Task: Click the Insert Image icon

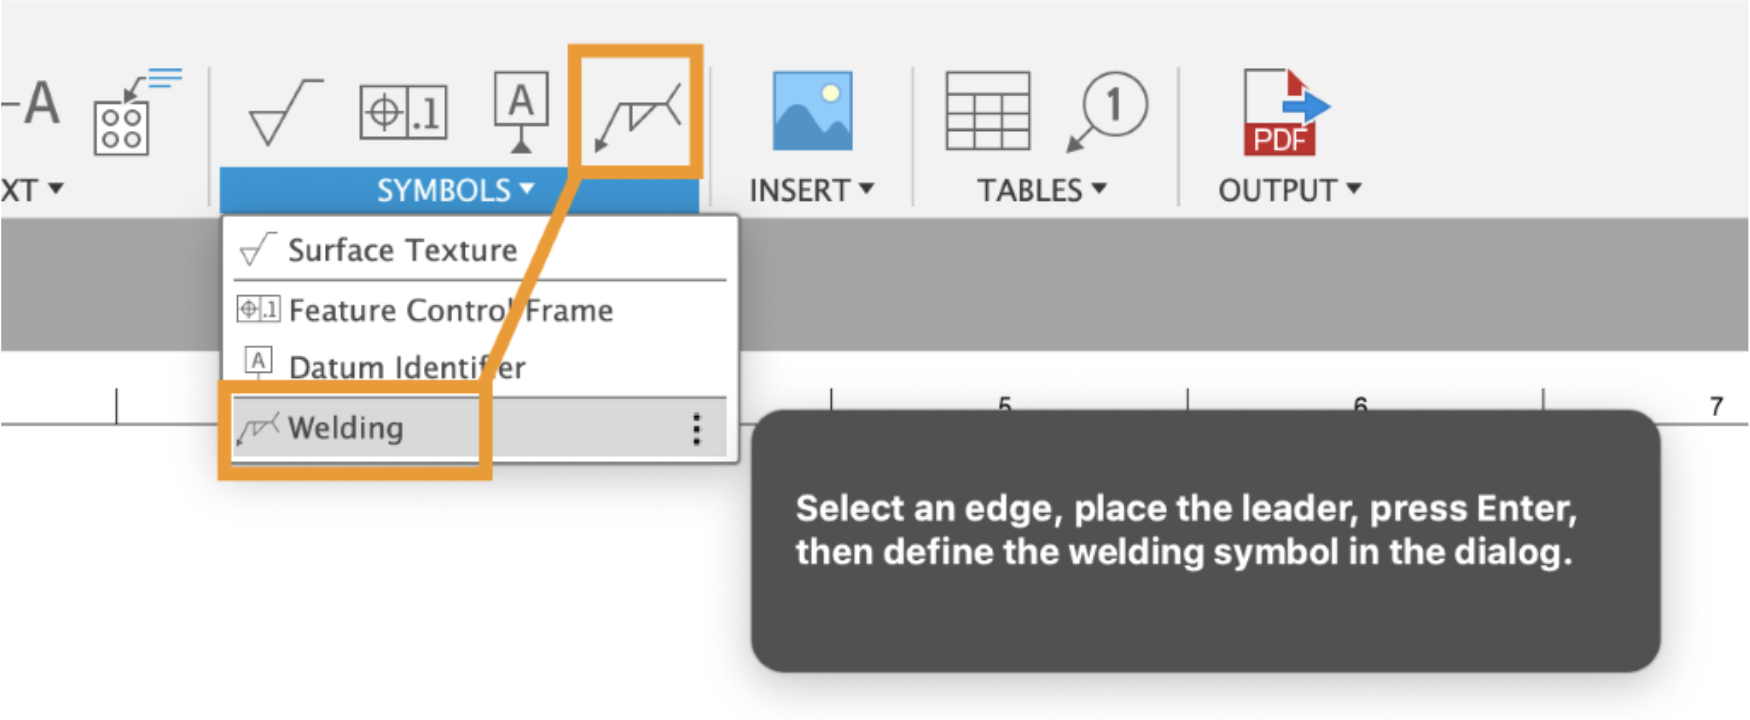Action: (x=812, y=111)
